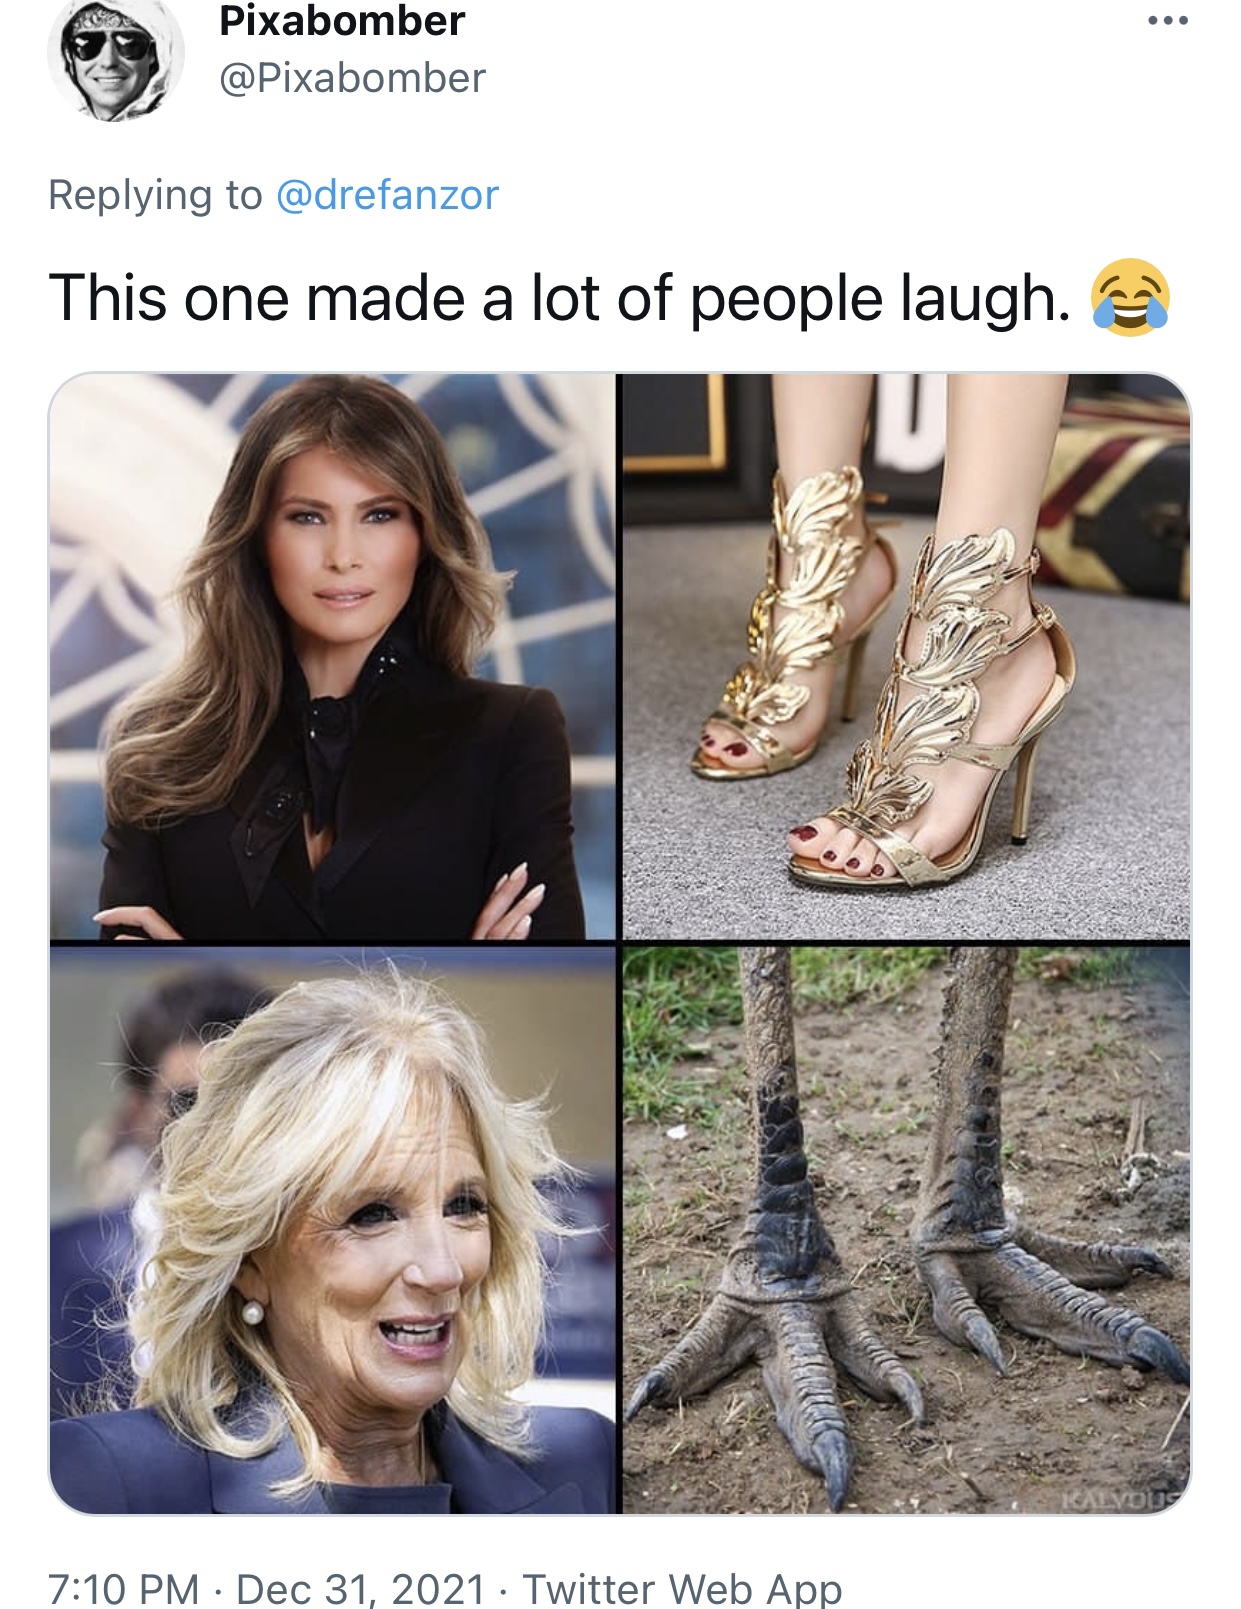Open photo of woman in black blazer
The height and width of the screenshot is (1609, 1241).
[x=332, y=656]
